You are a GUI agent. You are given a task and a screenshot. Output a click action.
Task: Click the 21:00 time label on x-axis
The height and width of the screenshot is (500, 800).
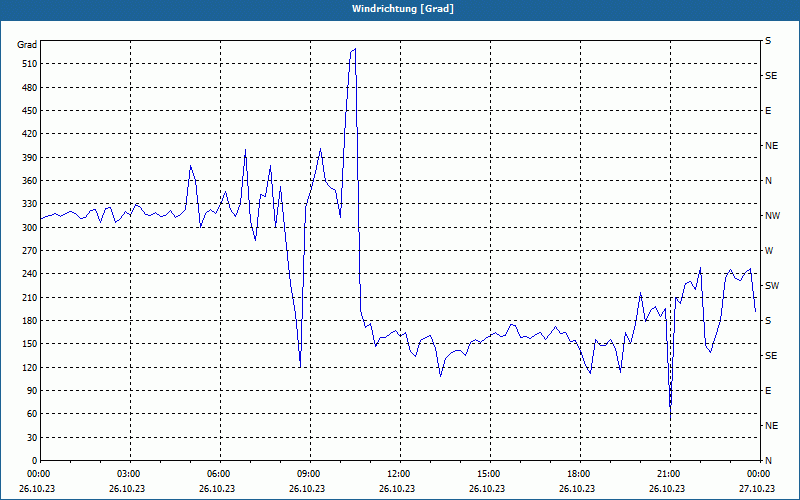coord(667,474)
